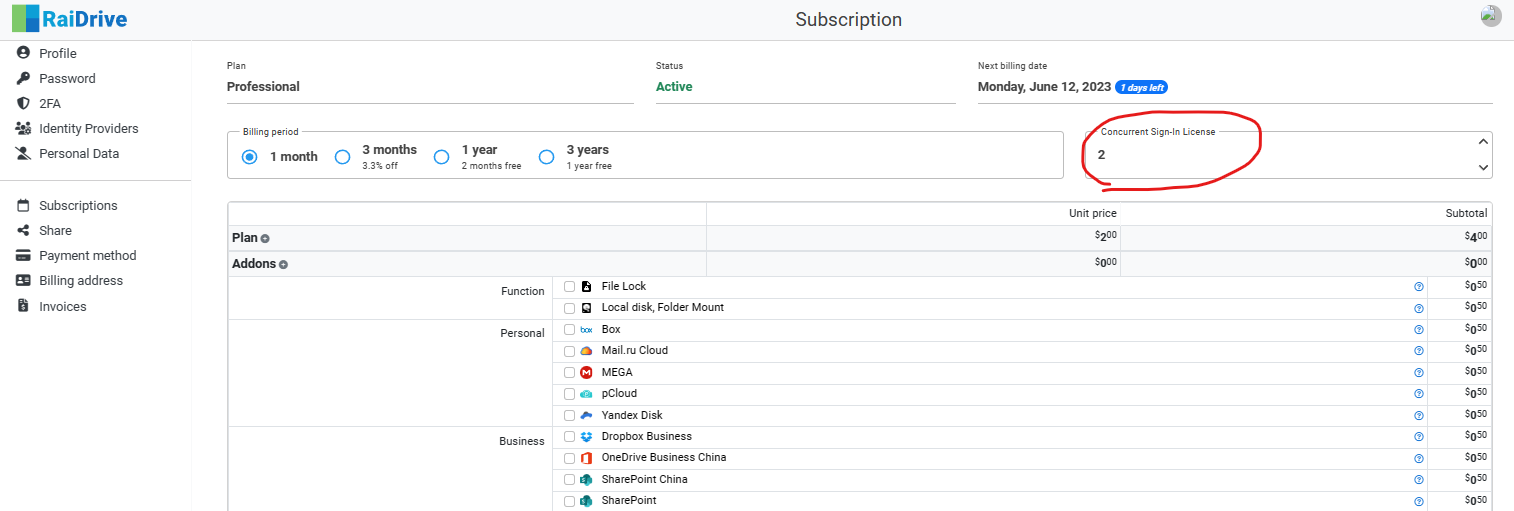Click the 2FA shield icon
Image resolution: width=1514 pixels, height=511 pixels.
click(23, 103)
